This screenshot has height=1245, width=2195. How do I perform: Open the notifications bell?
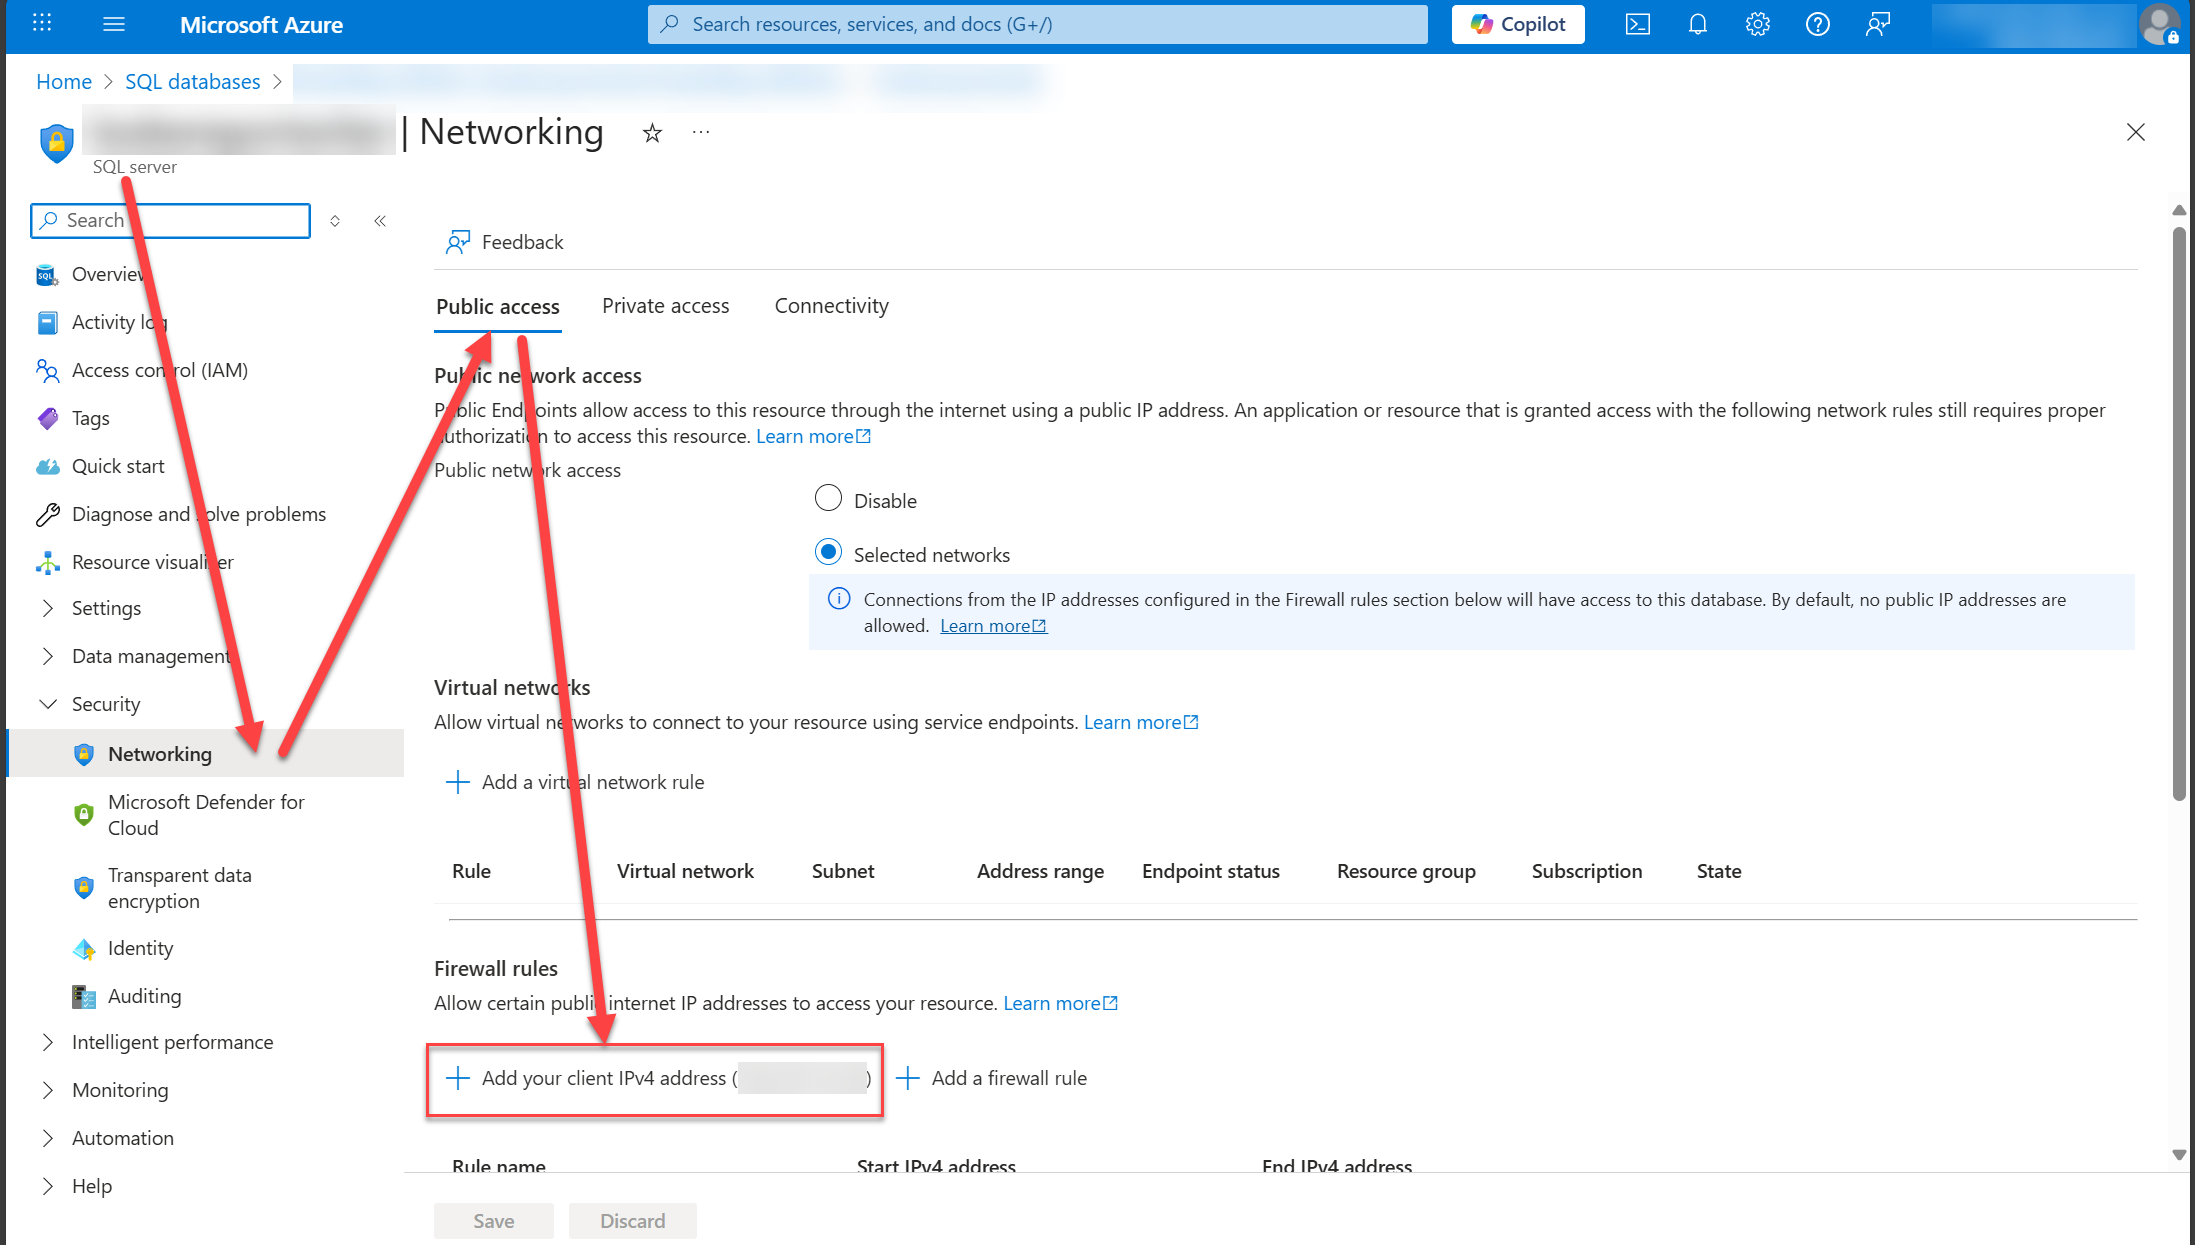point(1698,24)
